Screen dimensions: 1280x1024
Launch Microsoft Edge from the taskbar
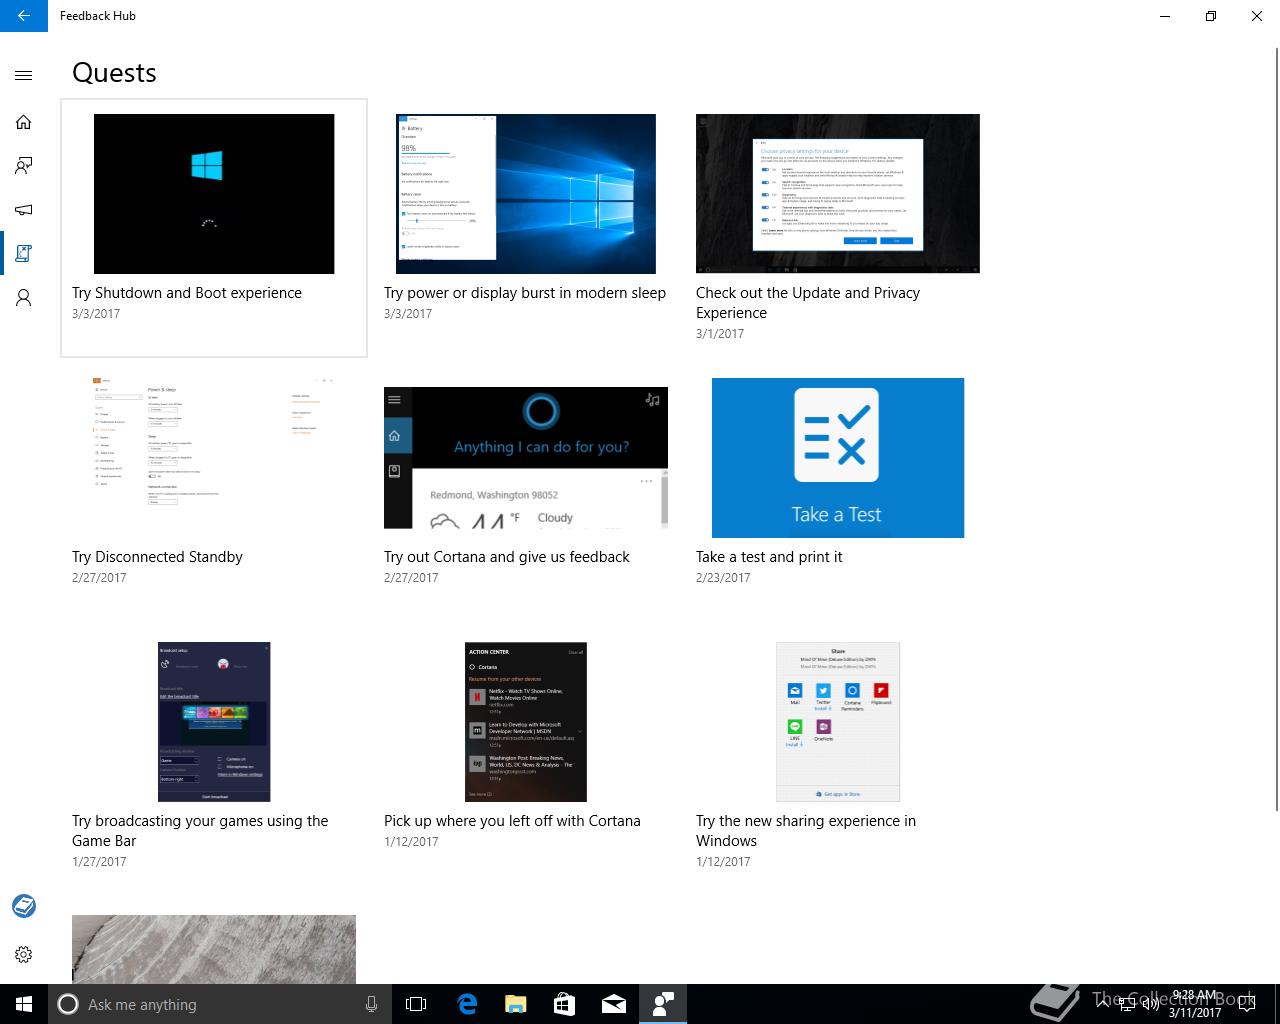(x=467, y=1004)
